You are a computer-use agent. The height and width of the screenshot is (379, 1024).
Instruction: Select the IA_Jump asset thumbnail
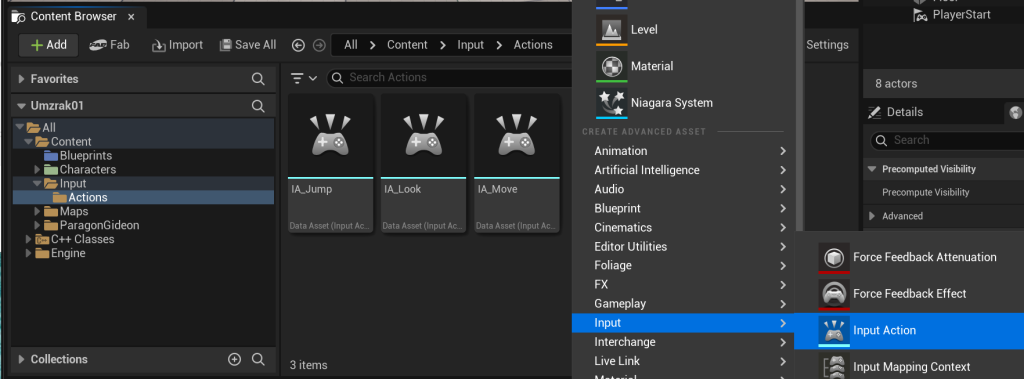coord(330,163)
